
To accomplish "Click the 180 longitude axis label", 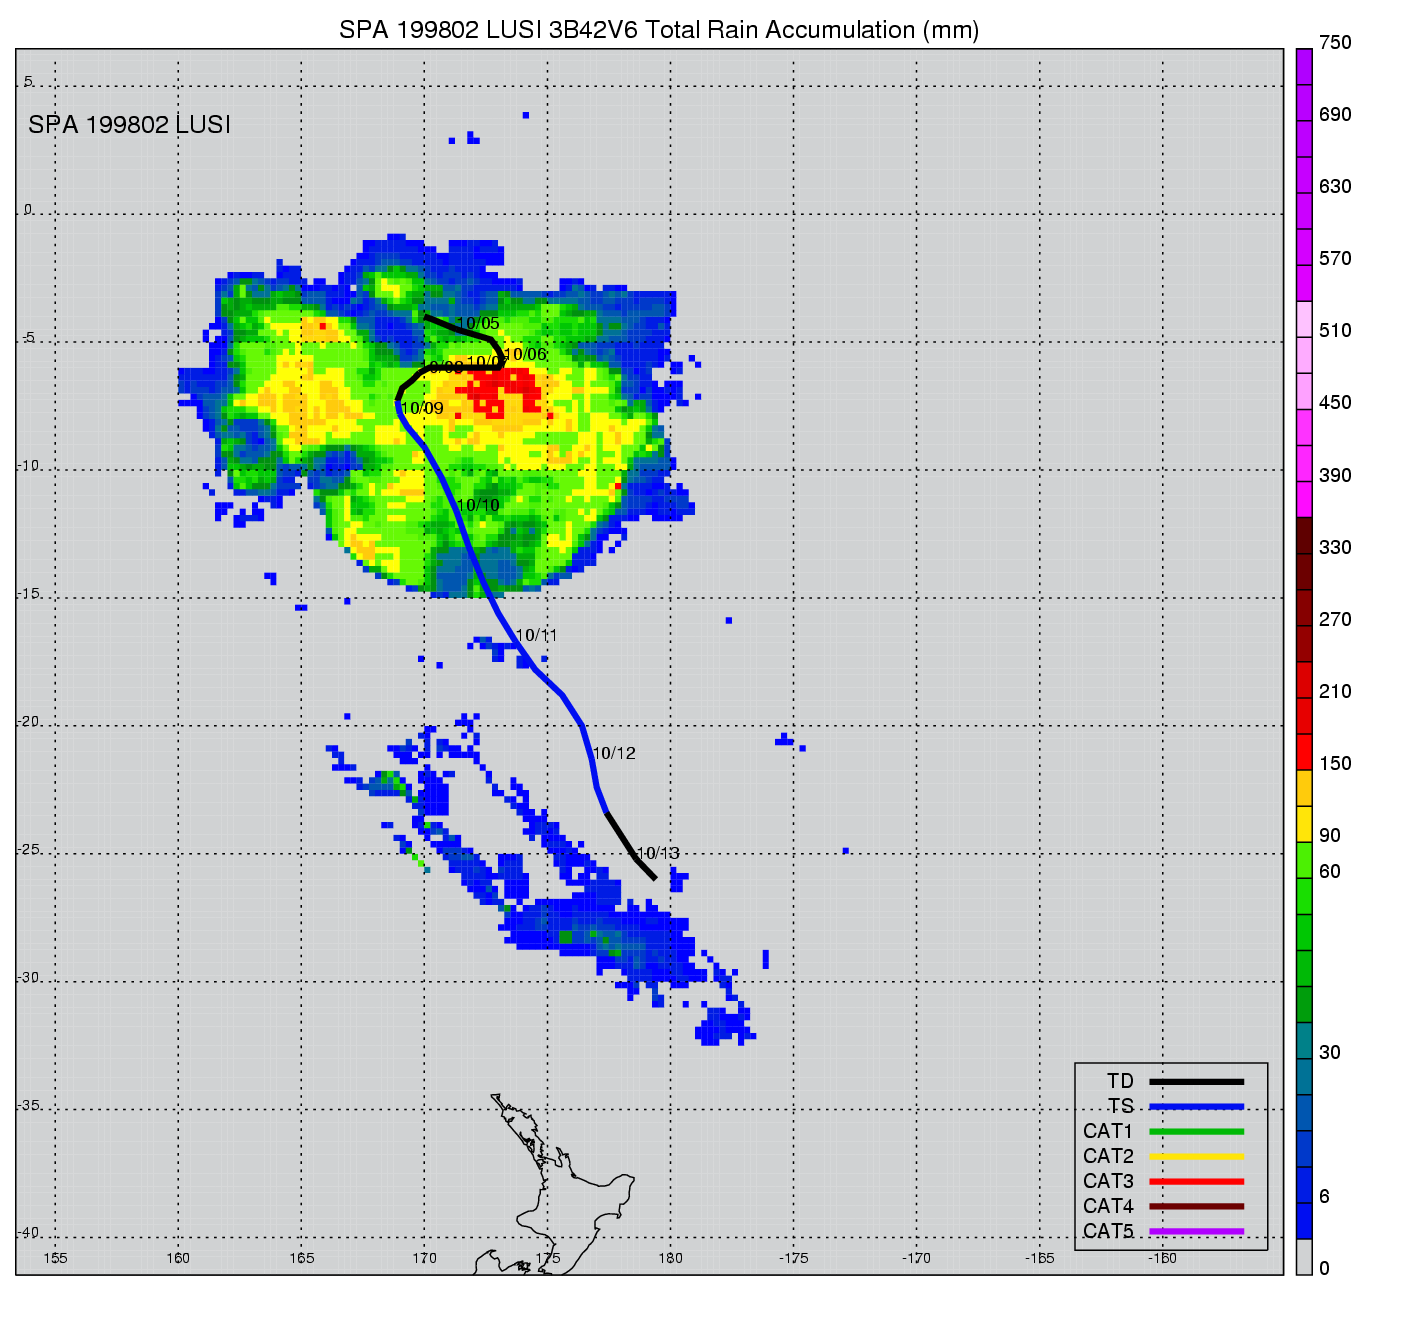I will pos(670,1258).
